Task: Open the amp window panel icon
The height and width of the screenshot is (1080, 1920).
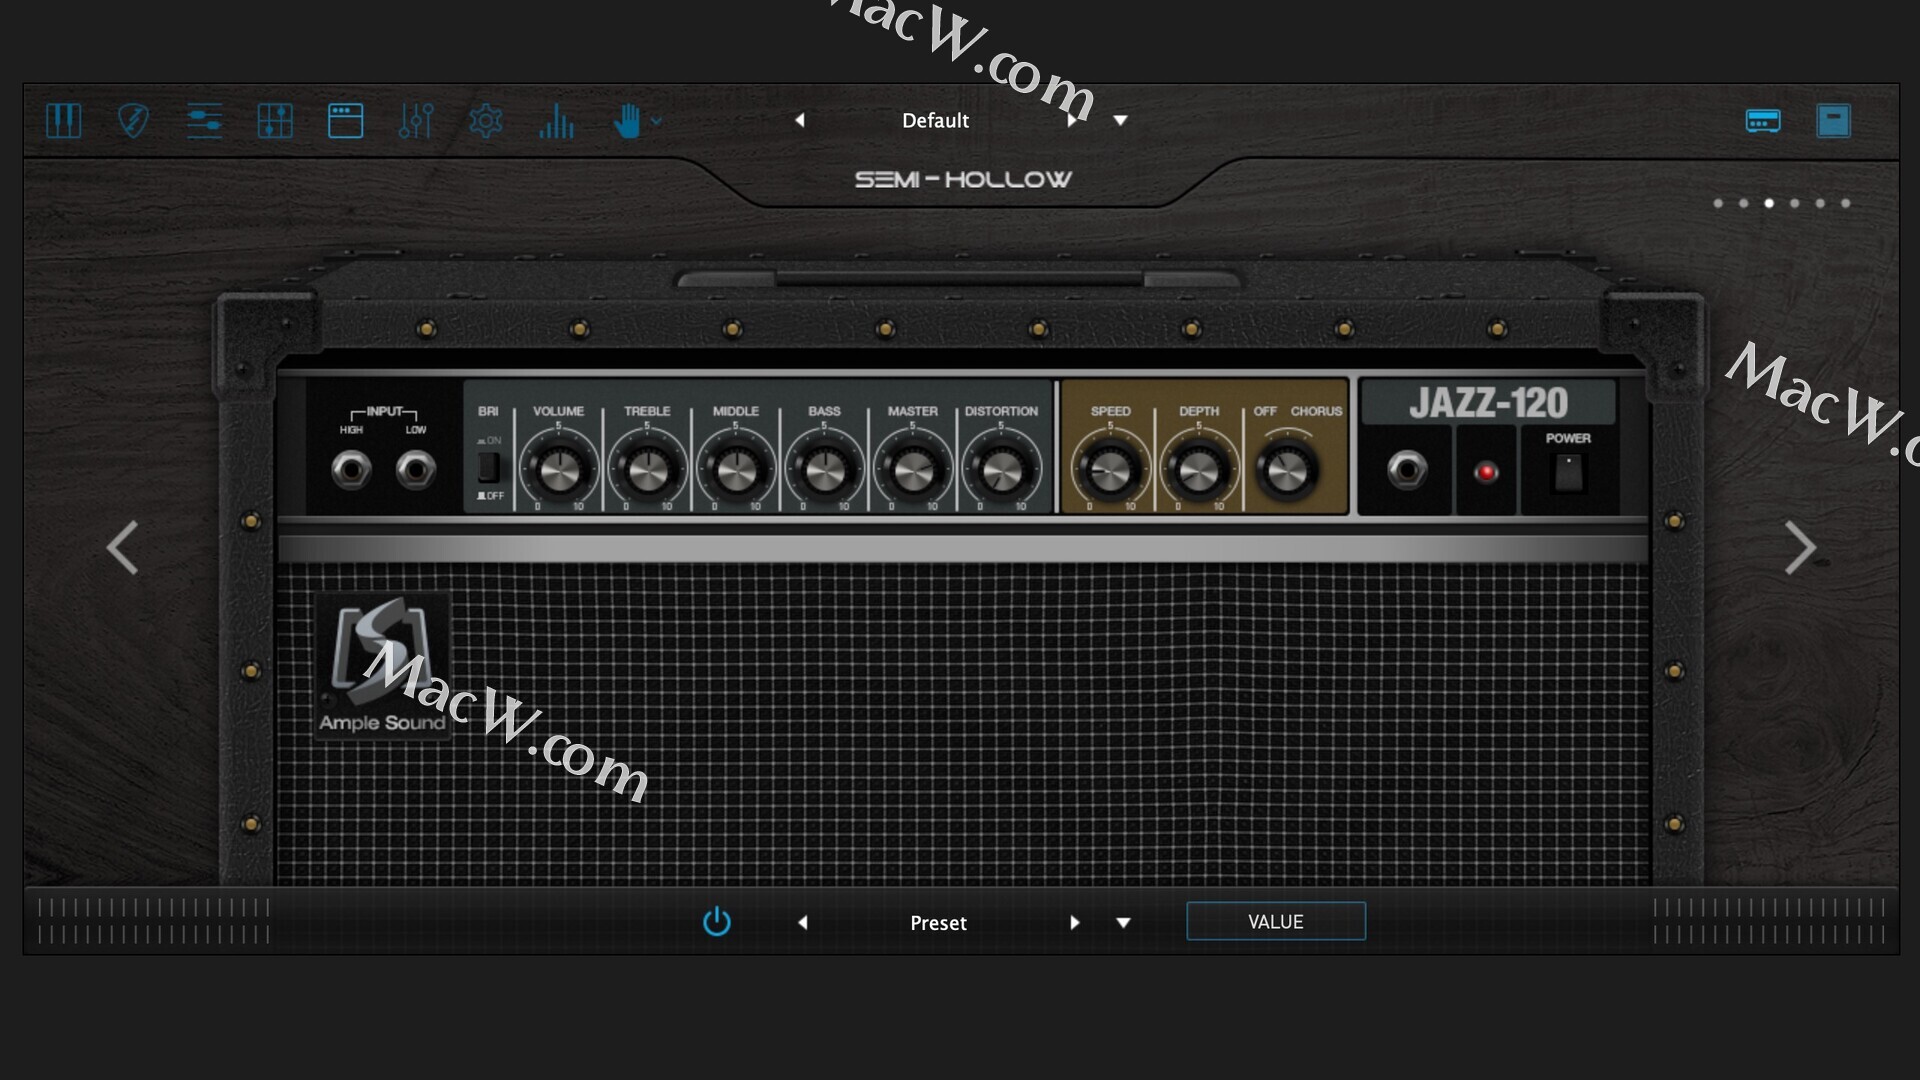Action: tap(345, 121)
